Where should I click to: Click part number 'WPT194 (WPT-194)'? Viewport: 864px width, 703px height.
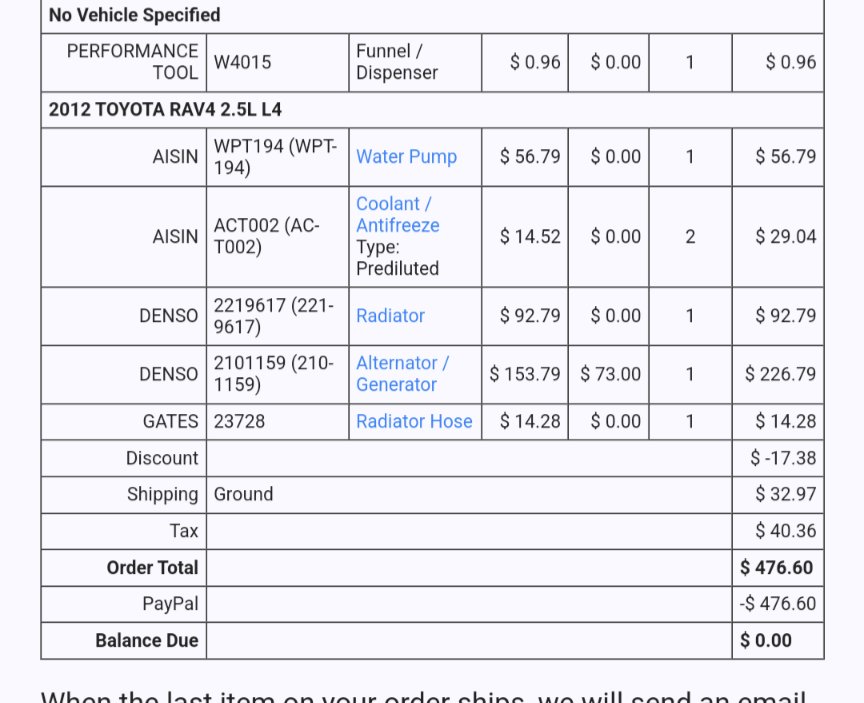point(275,156)
